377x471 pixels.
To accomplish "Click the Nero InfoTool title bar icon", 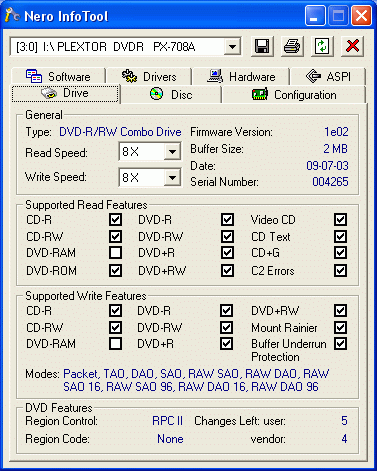I will point(13,15).
